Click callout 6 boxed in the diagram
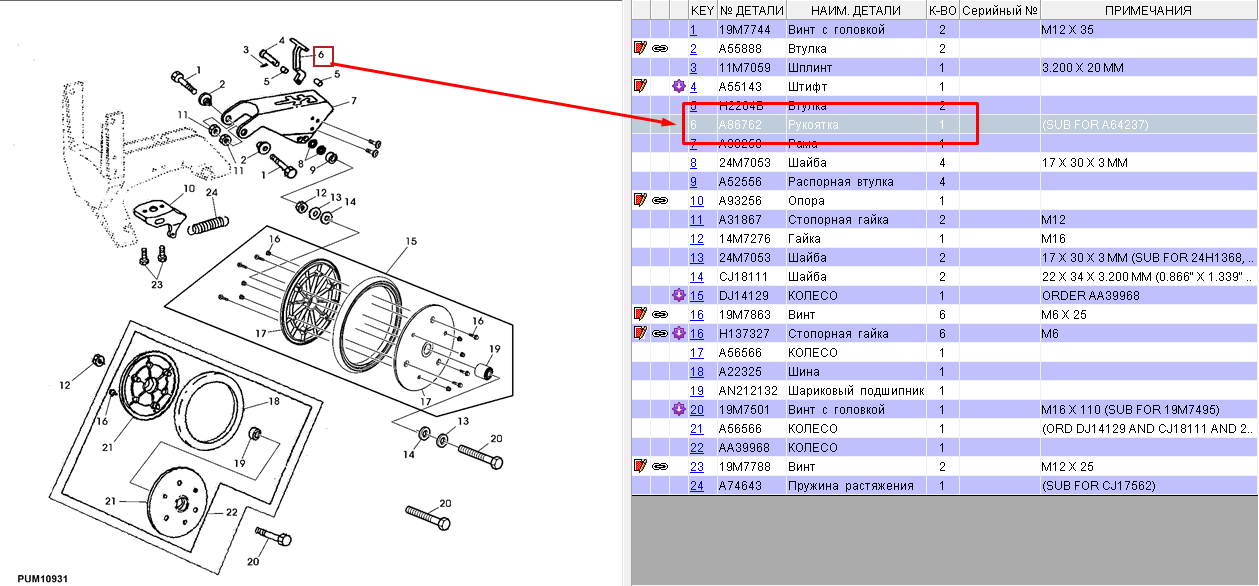The height and width of the screenshot is (586, 1259). 322,56
